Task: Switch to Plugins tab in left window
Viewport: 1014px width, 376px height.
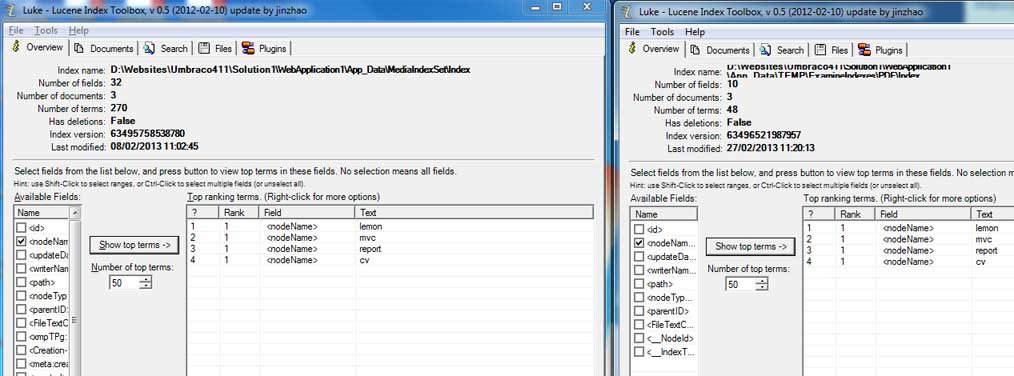Action: point(264,49)
